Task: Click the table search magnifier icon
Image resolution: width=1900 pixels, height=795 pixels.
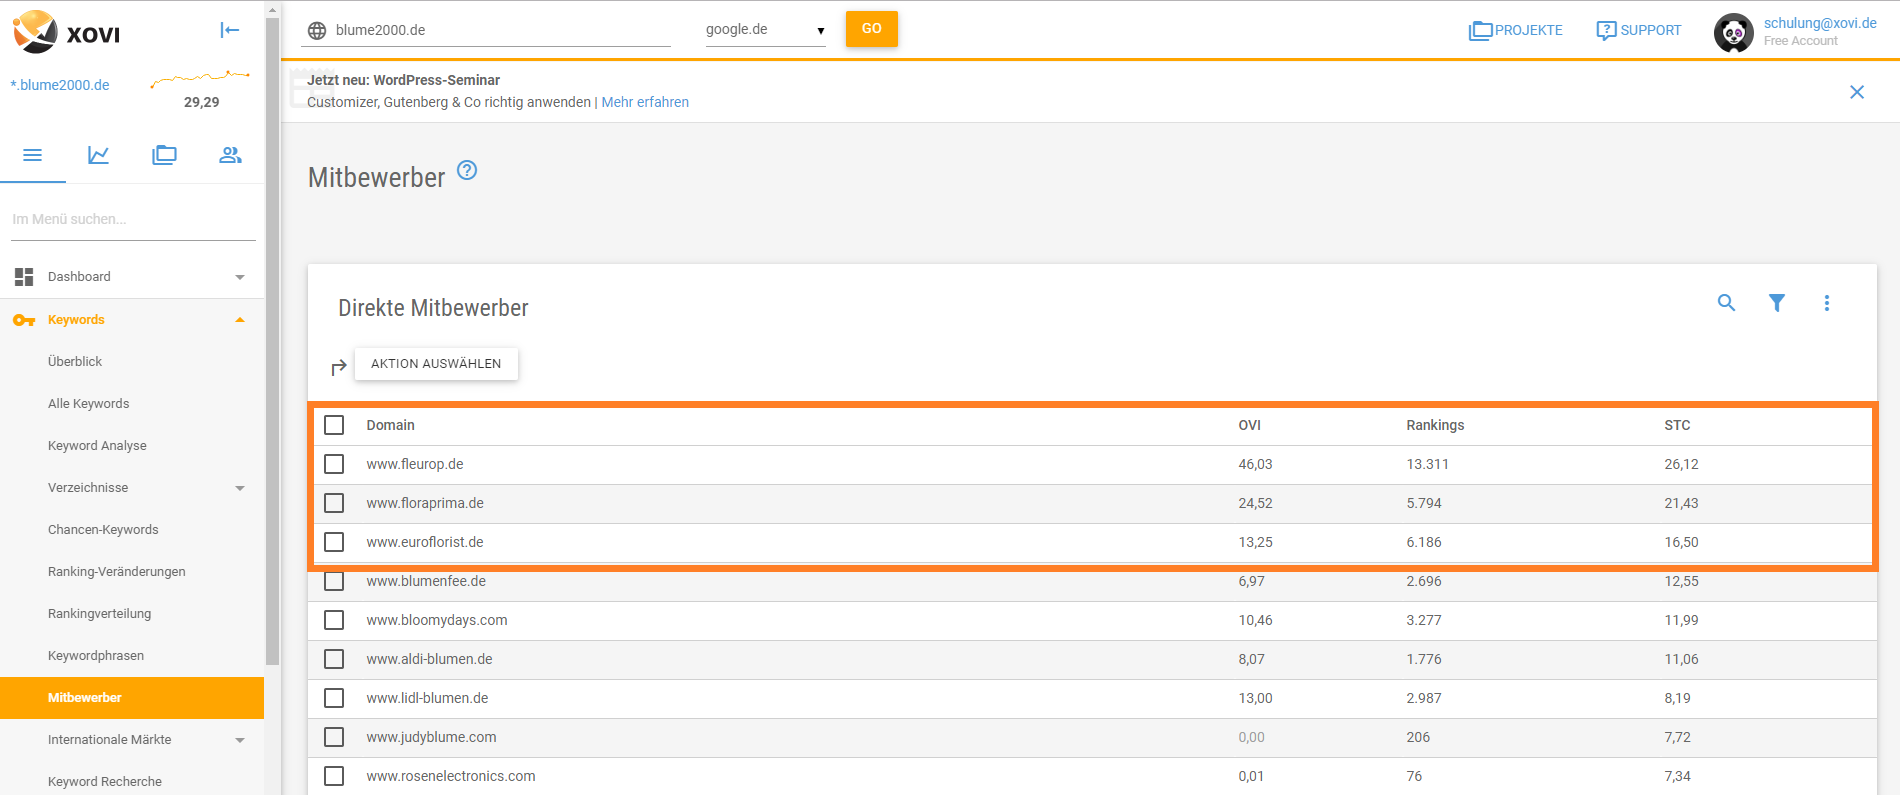Action: tap(1726, 303)
